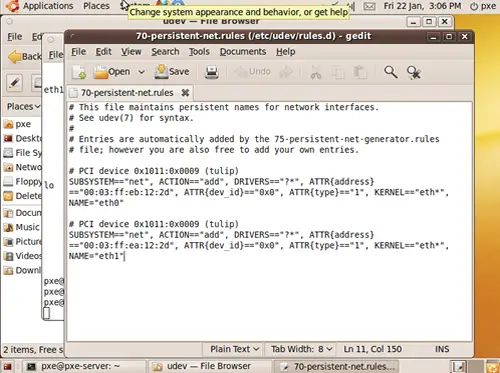This screenshot has width=500, height=373.
Task: Go Back in the File Browser window
Action: pyautogui.click(x=24, y=57)
